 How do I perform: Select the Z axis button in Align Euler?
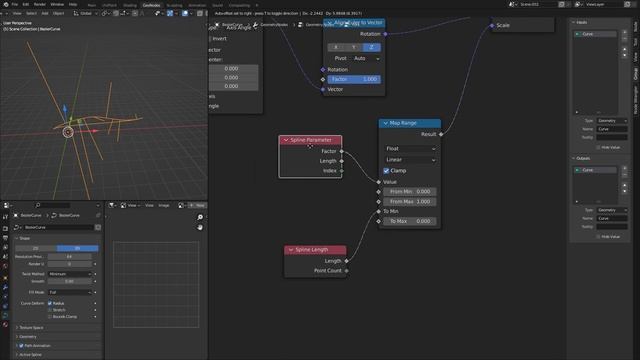(x=371, y=47)
